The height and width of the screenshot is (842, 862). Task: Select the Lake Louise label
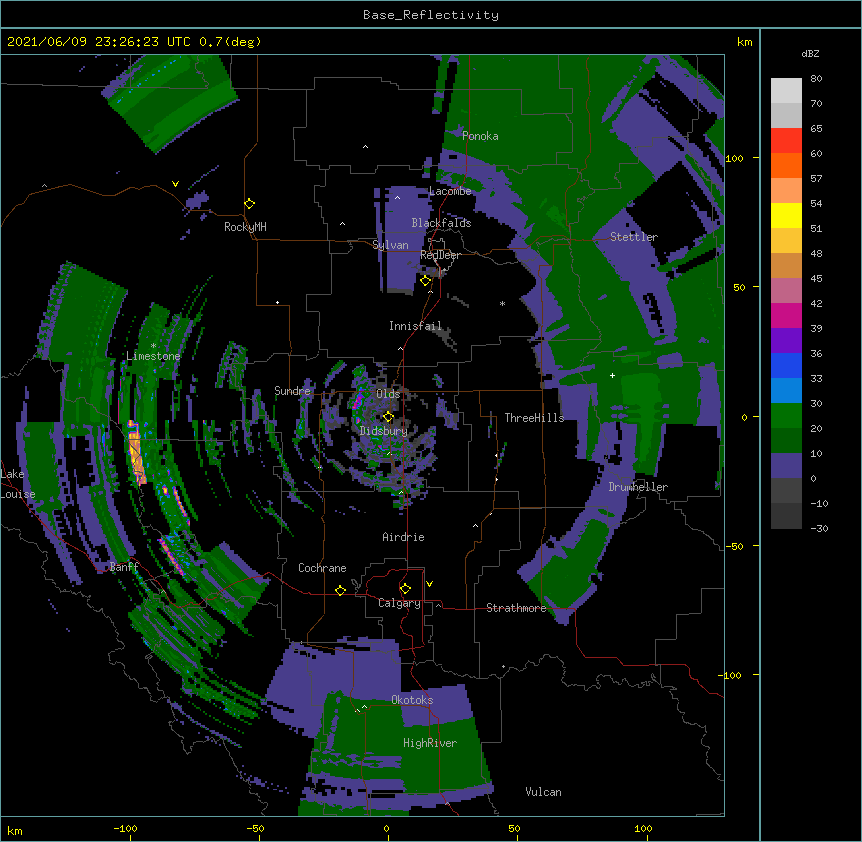tap(18, 484)
